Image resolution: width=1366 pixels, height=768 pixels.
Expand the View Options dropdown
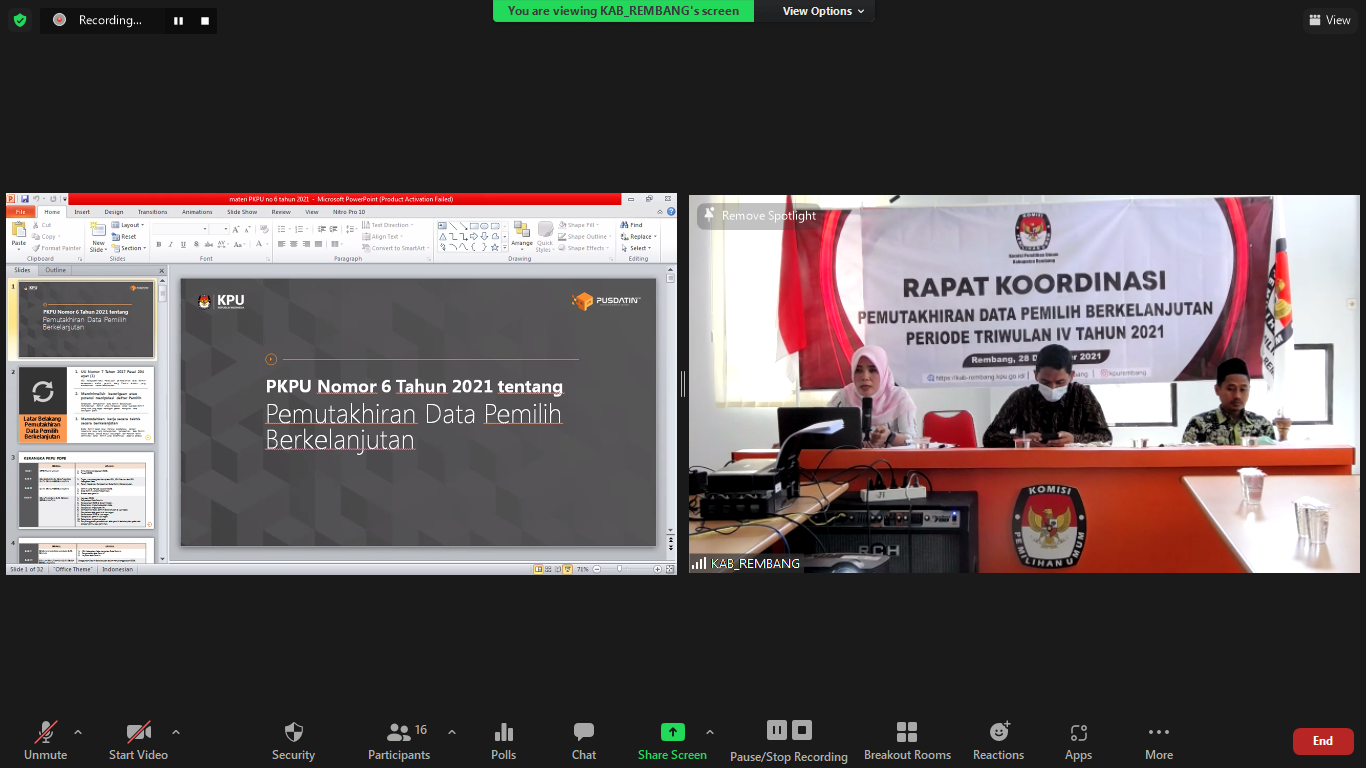[x=823, y=11]
